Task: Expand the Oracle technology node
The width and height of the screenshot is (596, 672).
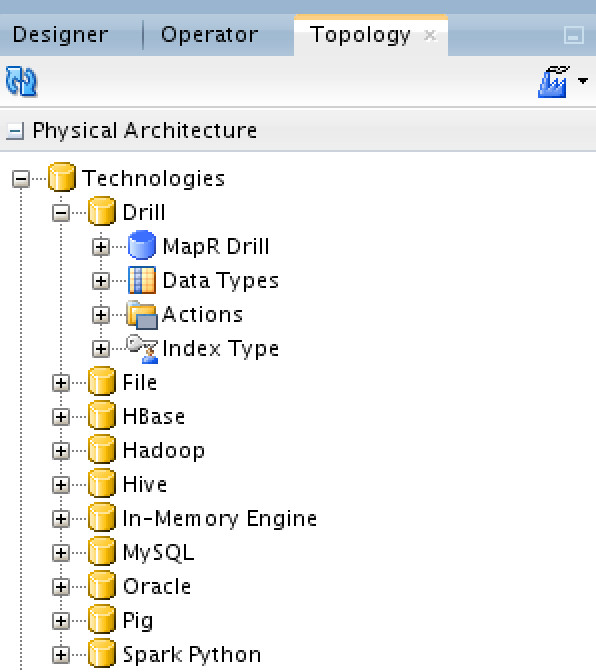Action: point(61,587)
